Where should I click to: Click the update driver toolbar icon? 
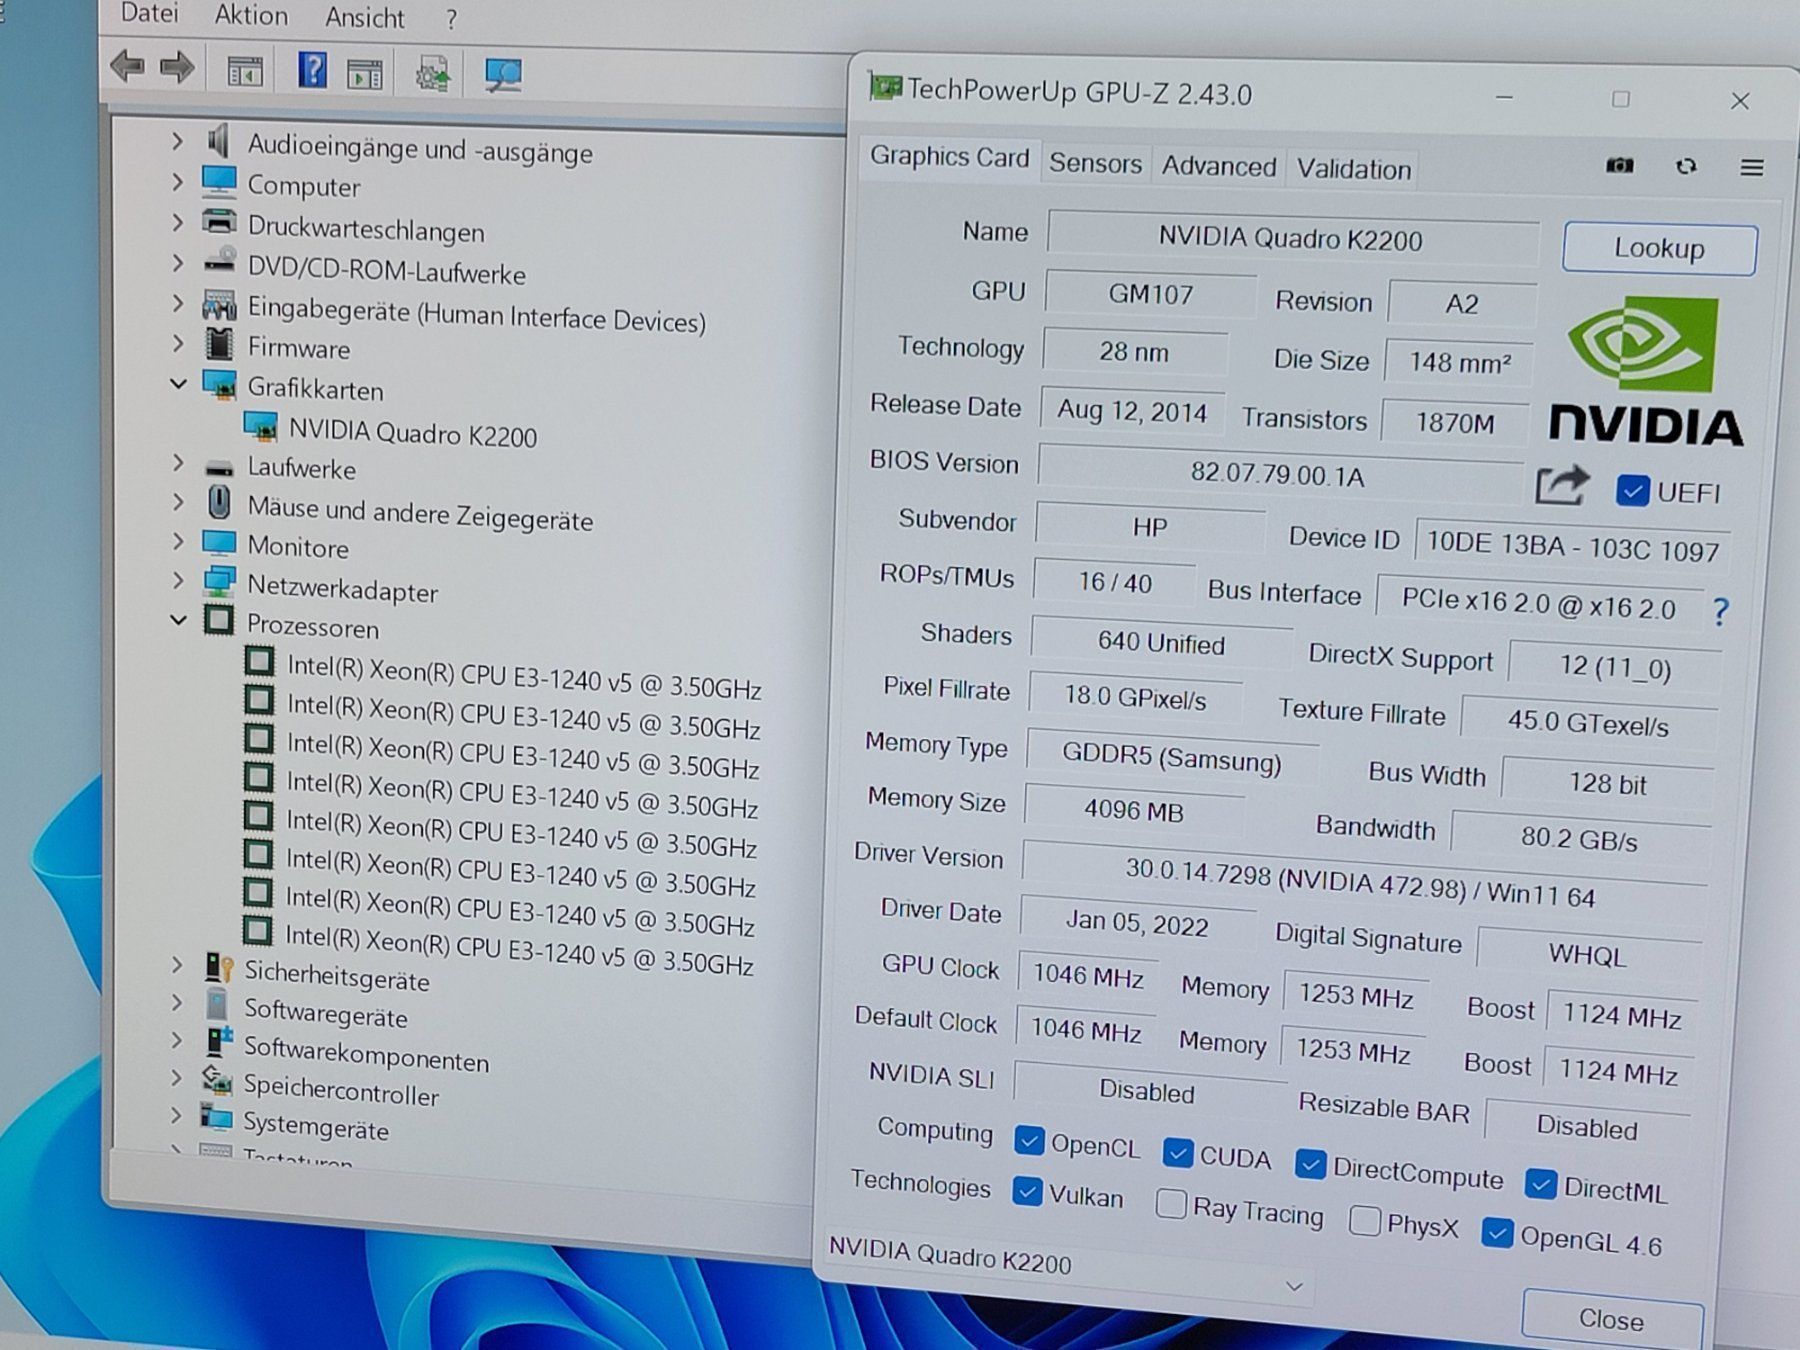click(432, 75)
